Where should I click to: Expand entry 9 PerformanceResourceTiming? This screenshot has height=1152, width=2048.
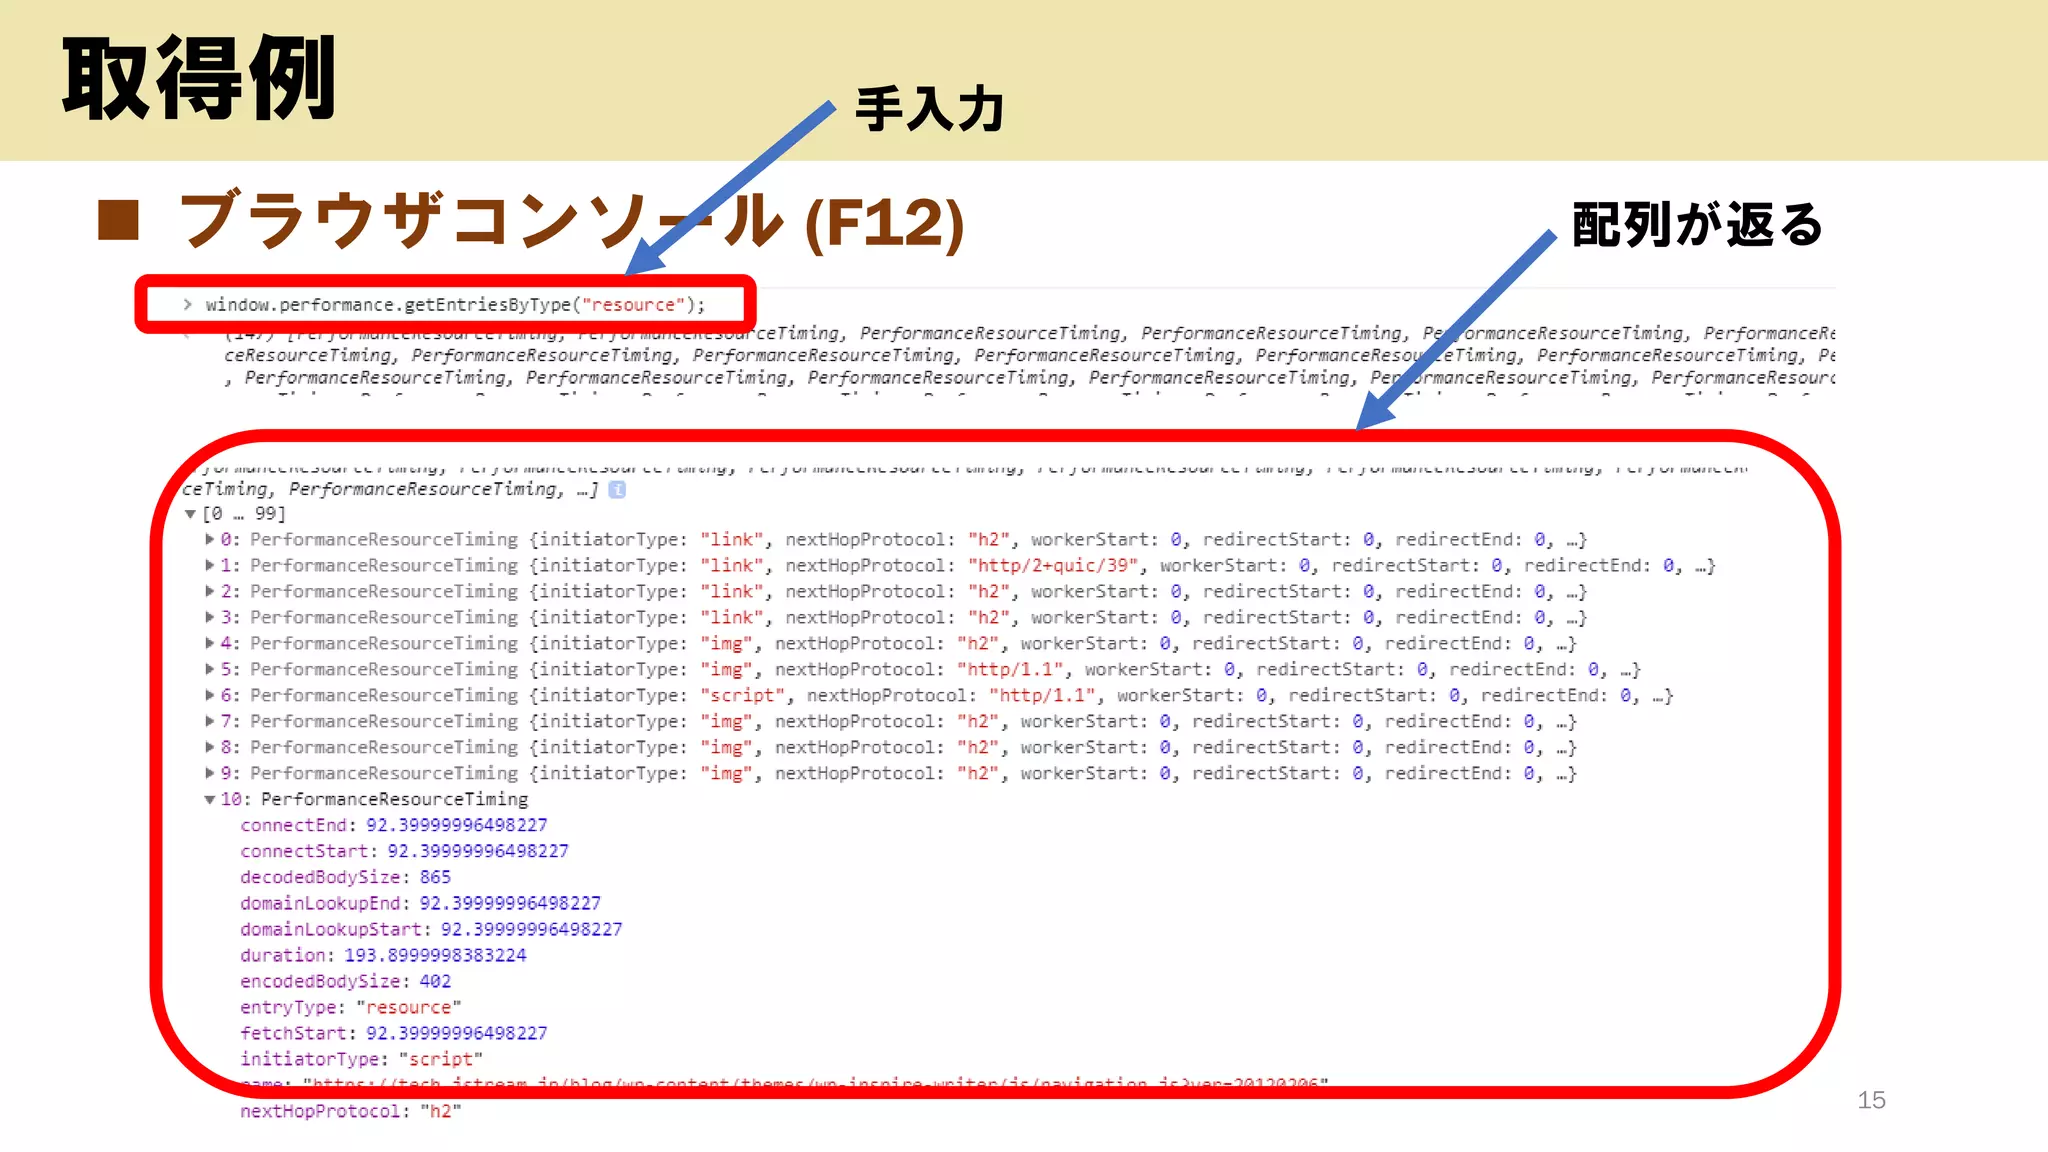[210, 774]
